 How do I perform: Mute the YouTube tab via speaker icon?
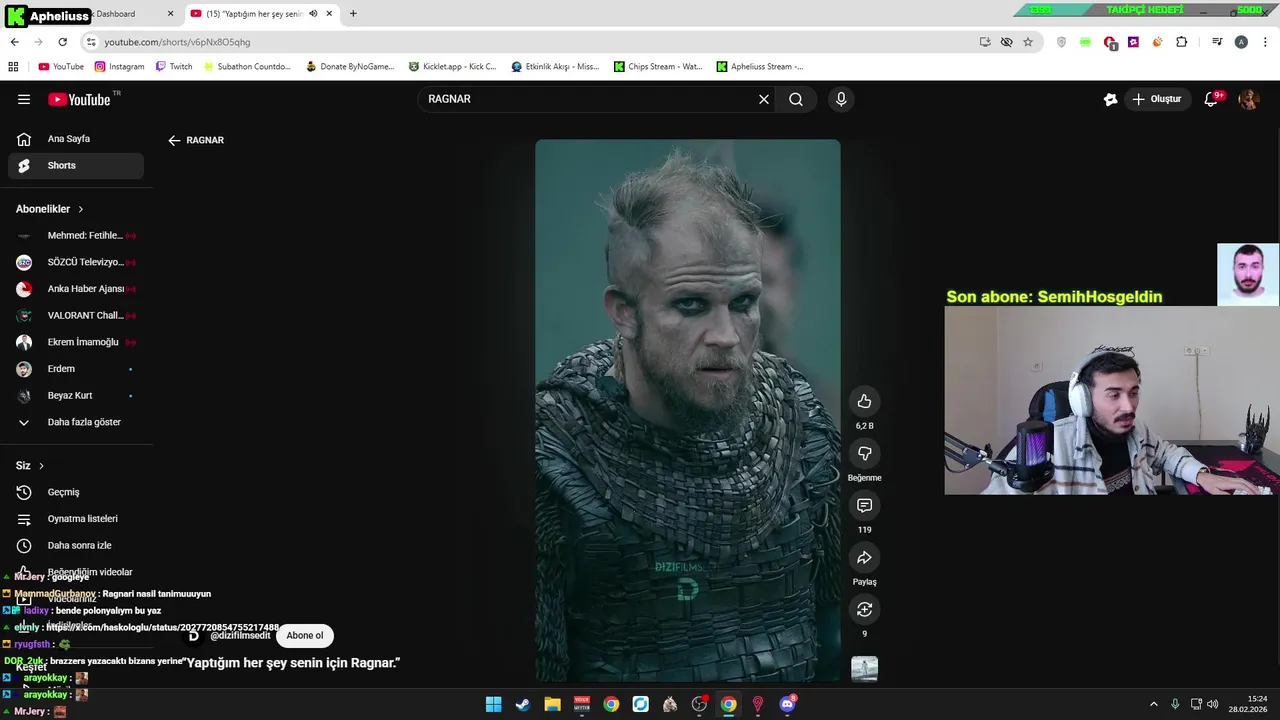point(313,14)
